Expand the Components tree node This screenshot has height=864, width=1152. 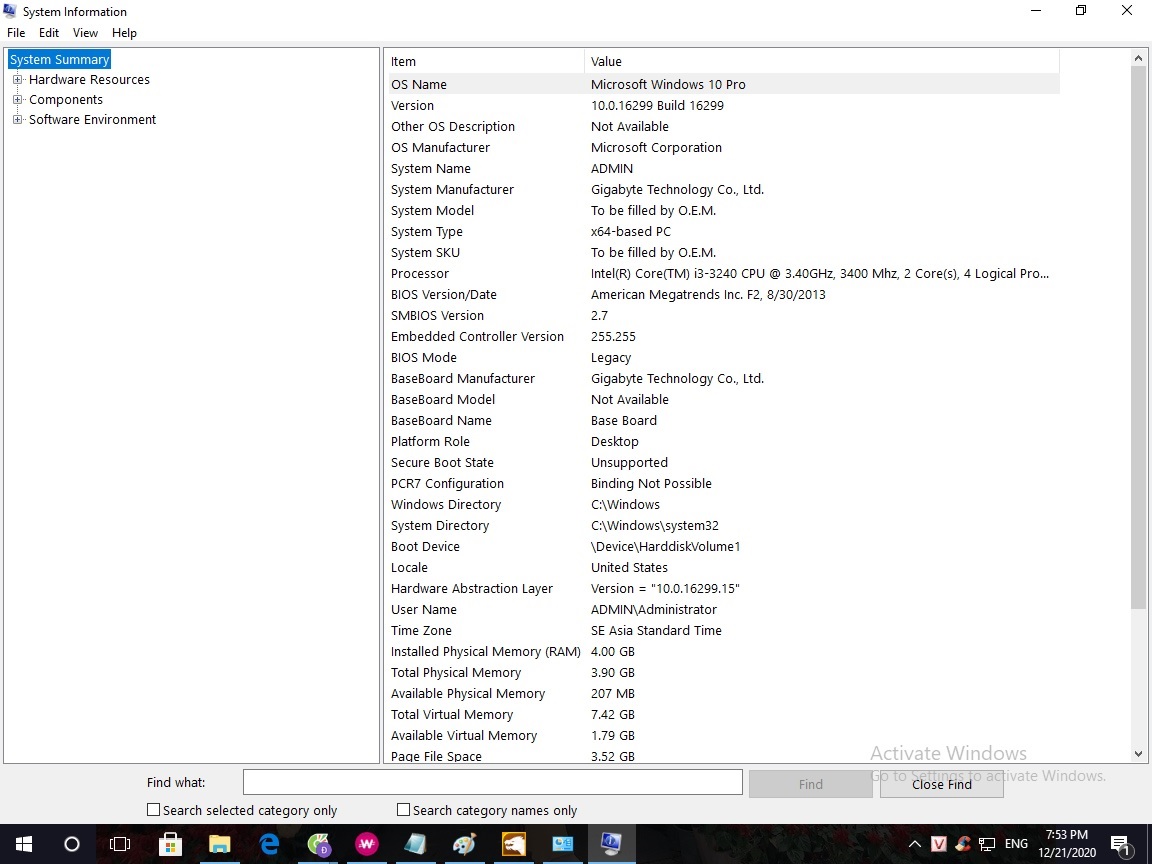click(17, 100)
